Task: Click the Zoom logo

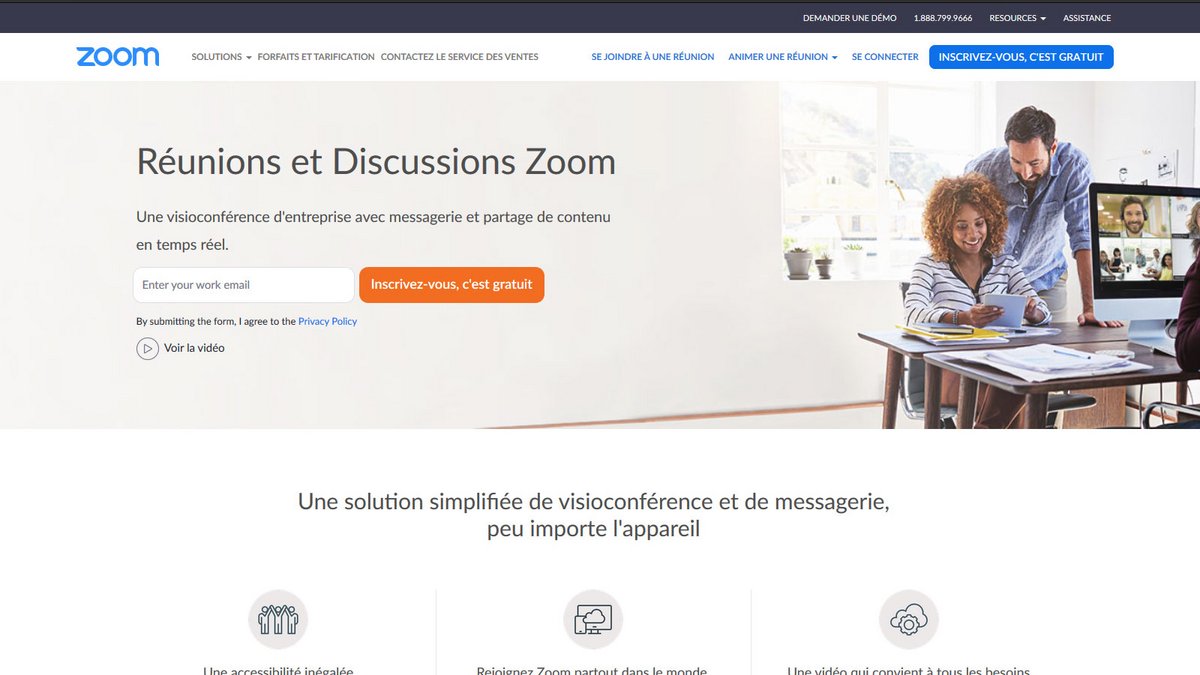Action: [x=117, y=57]
